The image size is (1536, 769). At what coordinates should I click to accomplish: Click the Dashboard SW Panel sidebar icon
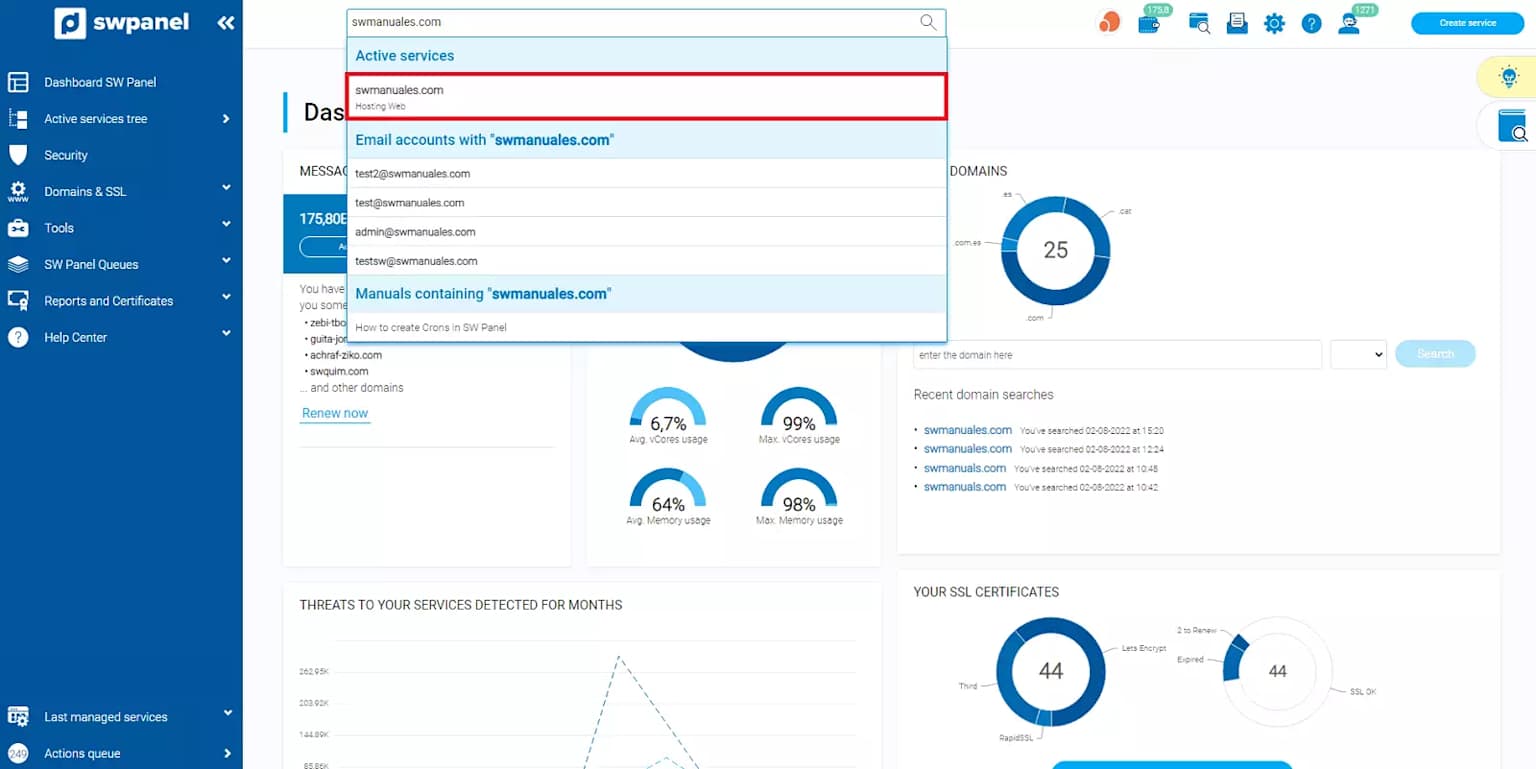pyautogui.click(x=18, y=82)
